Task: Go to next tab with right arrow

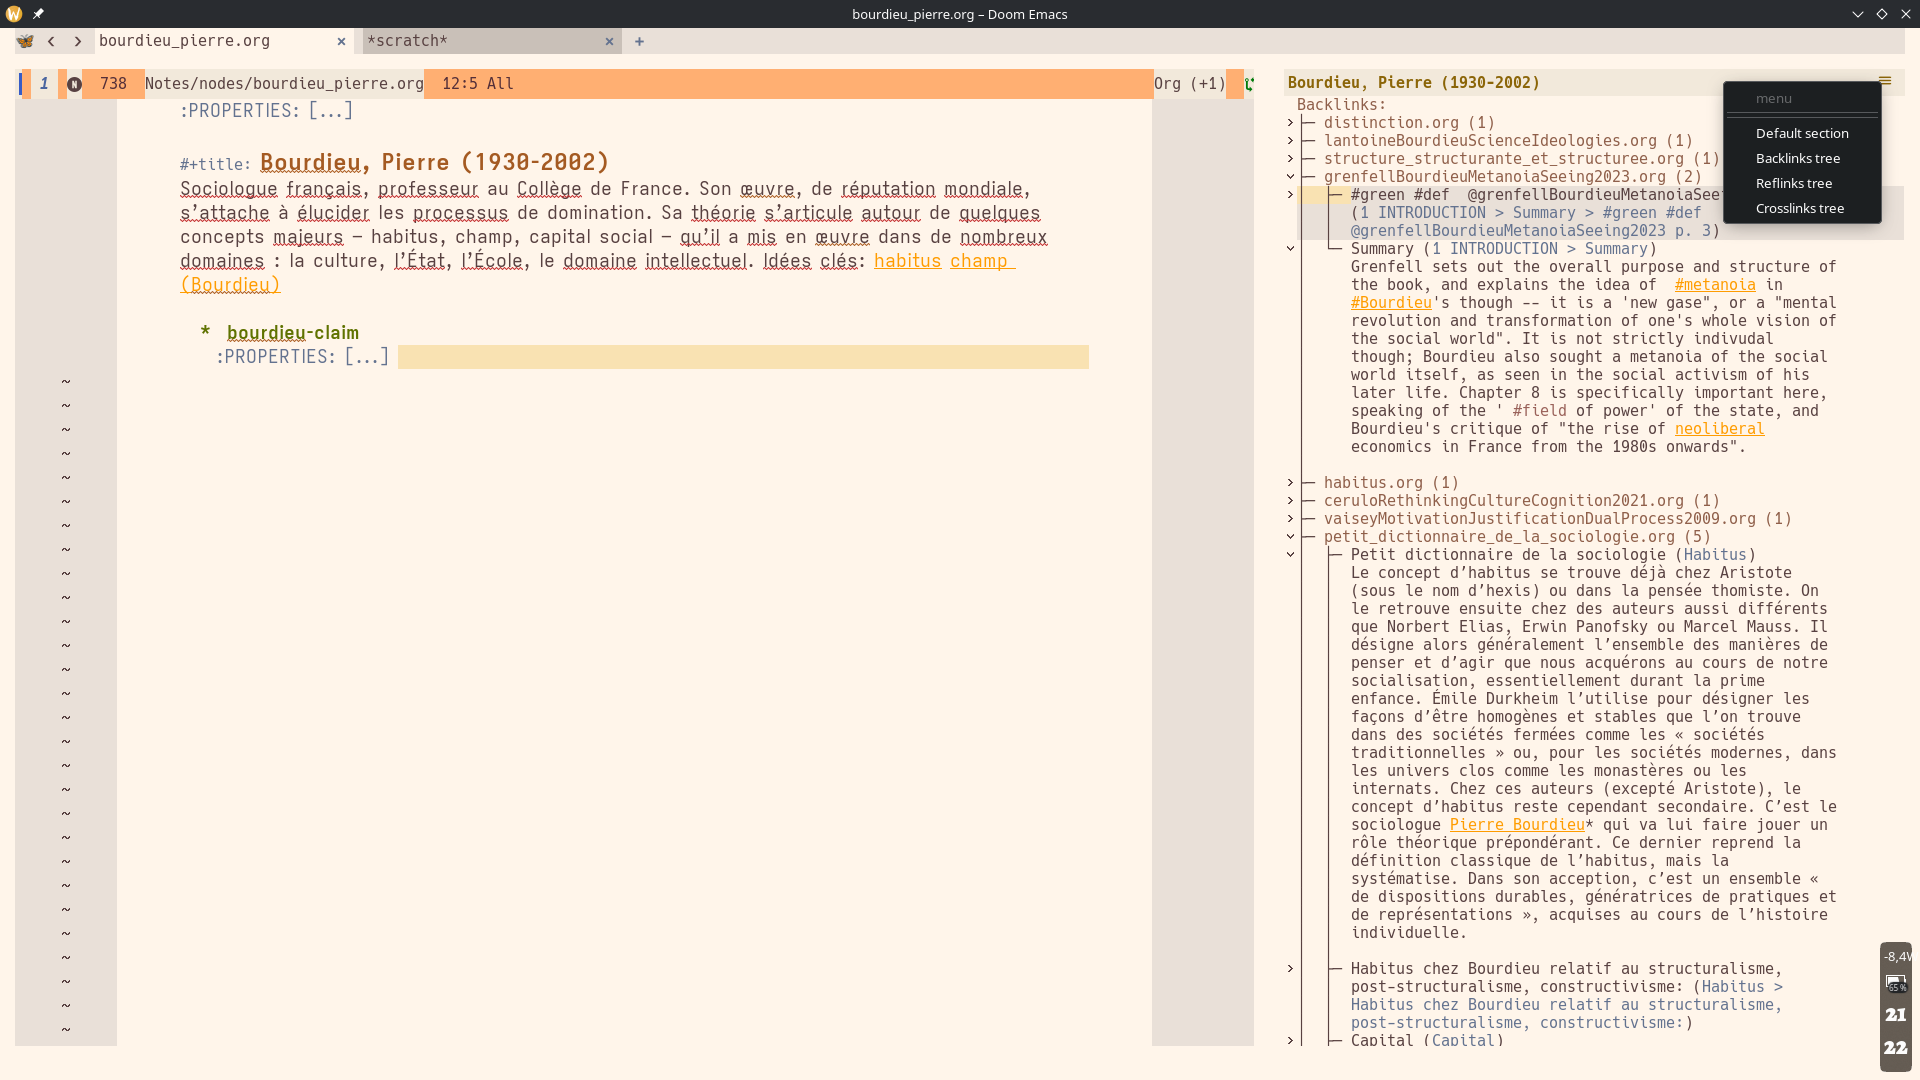Action: point(77,41)
